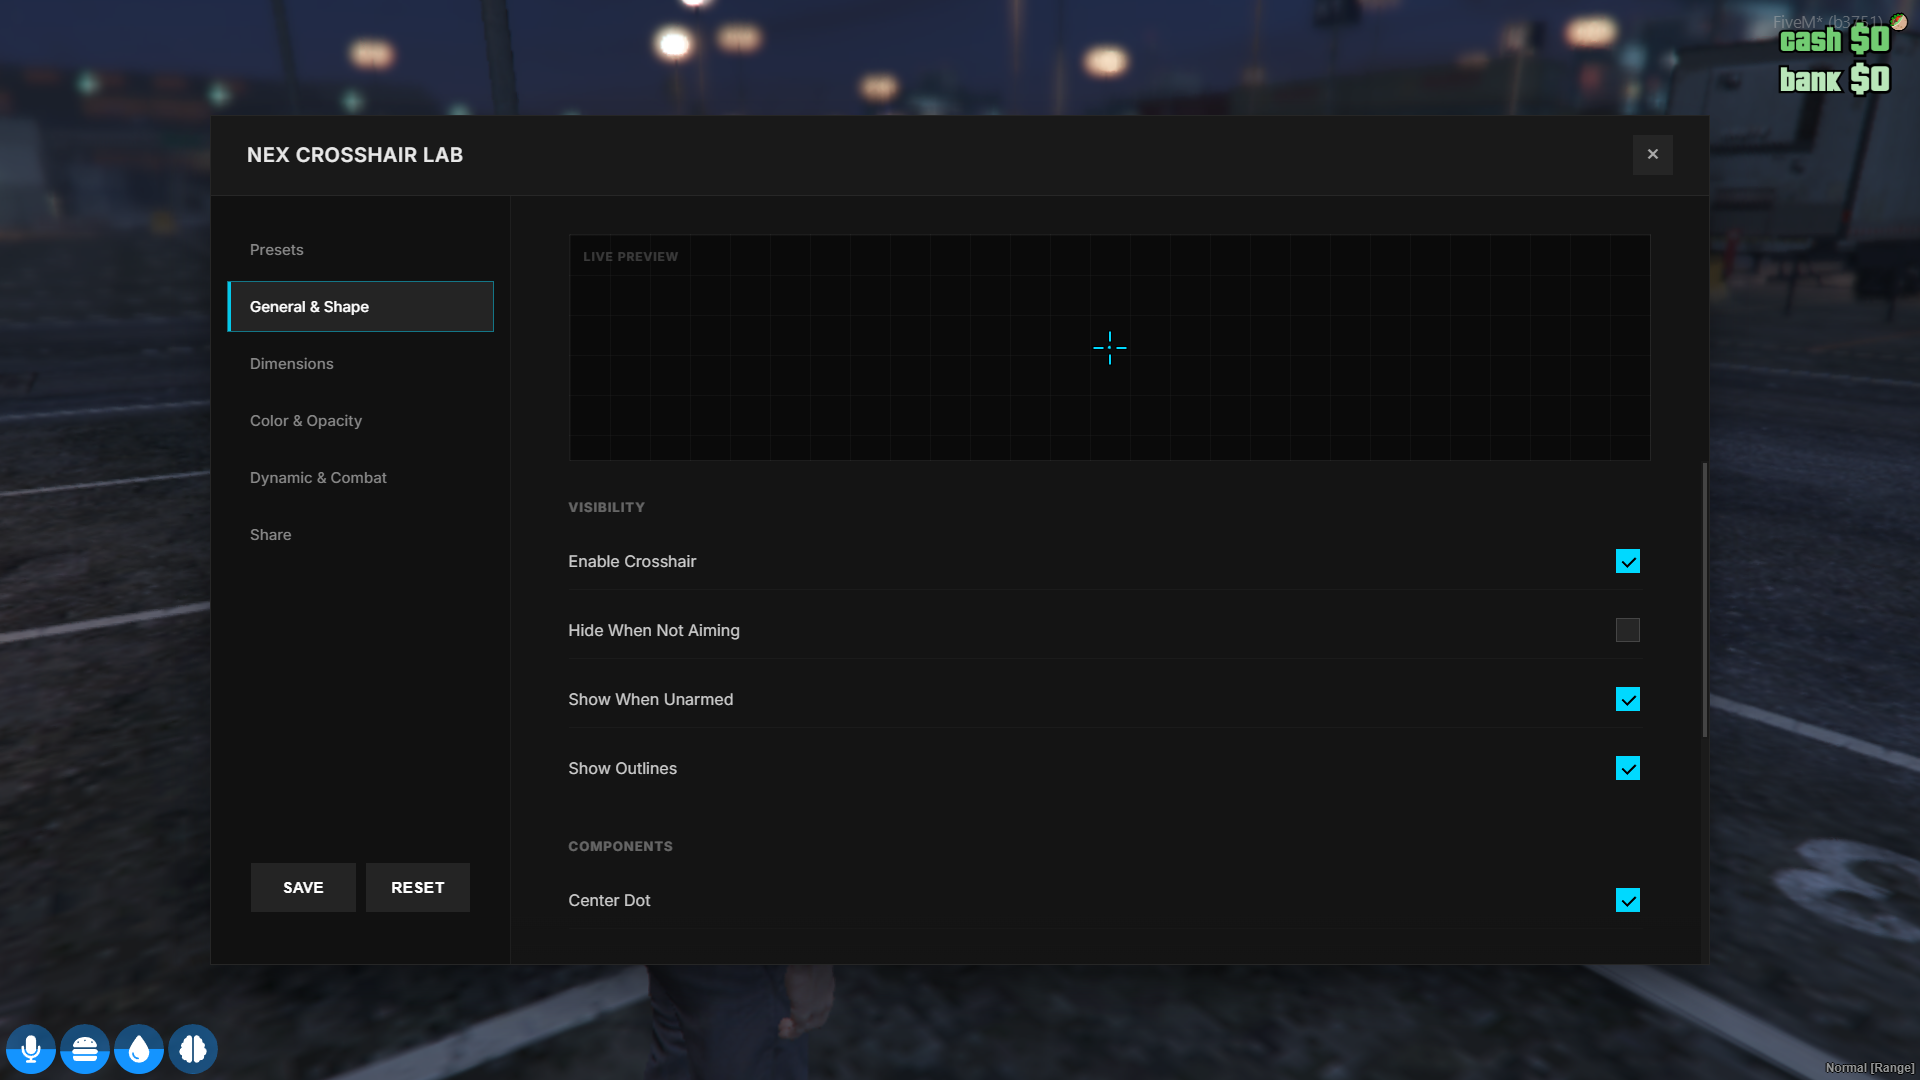The width and height of the screenshot is (1920, 1080).
Task: Click the "Show Outlines" label
Action: pyautogui.click(x=622, y=768)
